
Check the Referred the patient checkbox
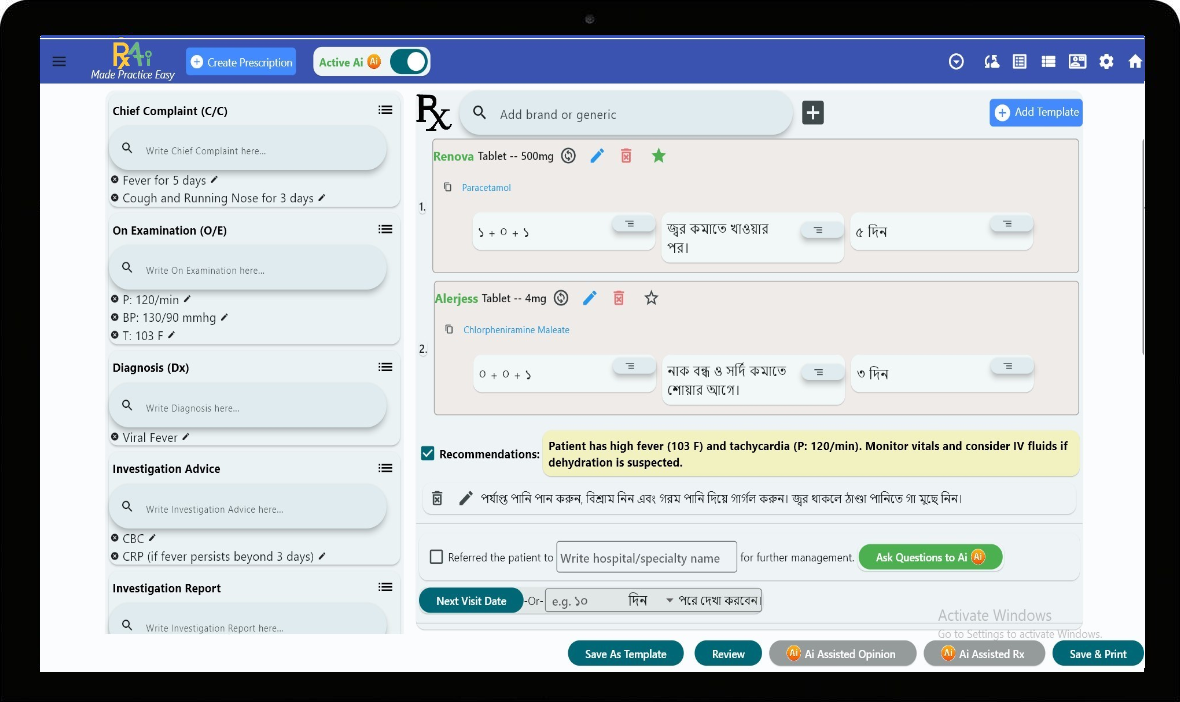click(436, 557)
